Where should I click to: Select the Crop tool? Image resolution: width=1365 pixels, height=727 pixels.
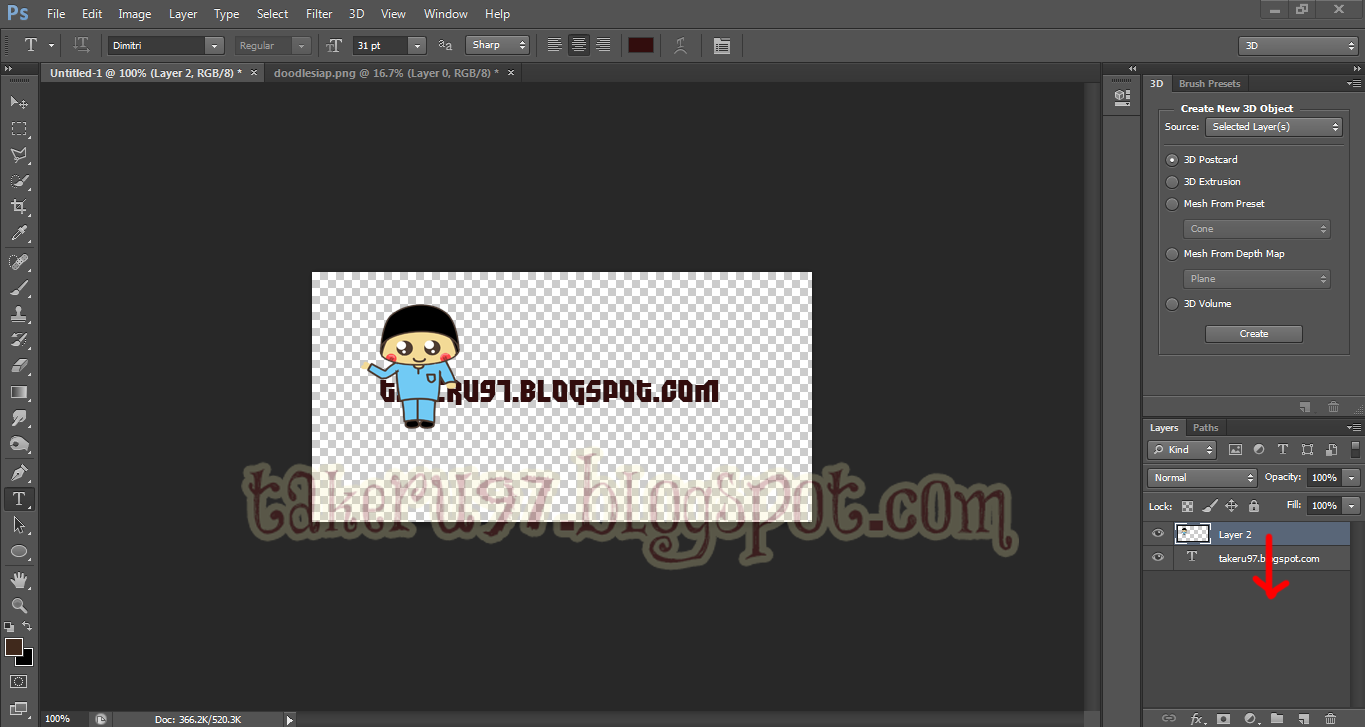(x=19, y=207)
